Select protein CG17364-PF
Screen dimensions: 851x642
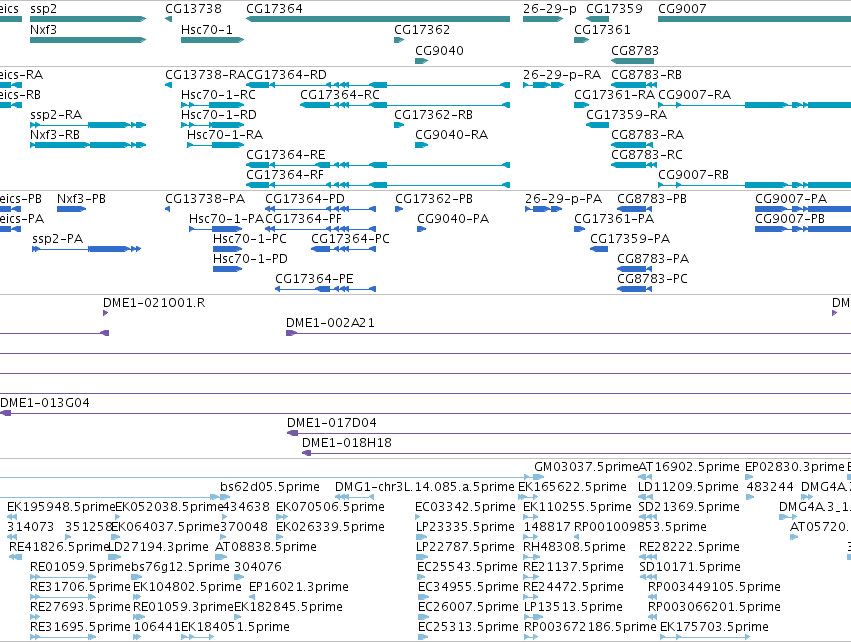[320, 229]
